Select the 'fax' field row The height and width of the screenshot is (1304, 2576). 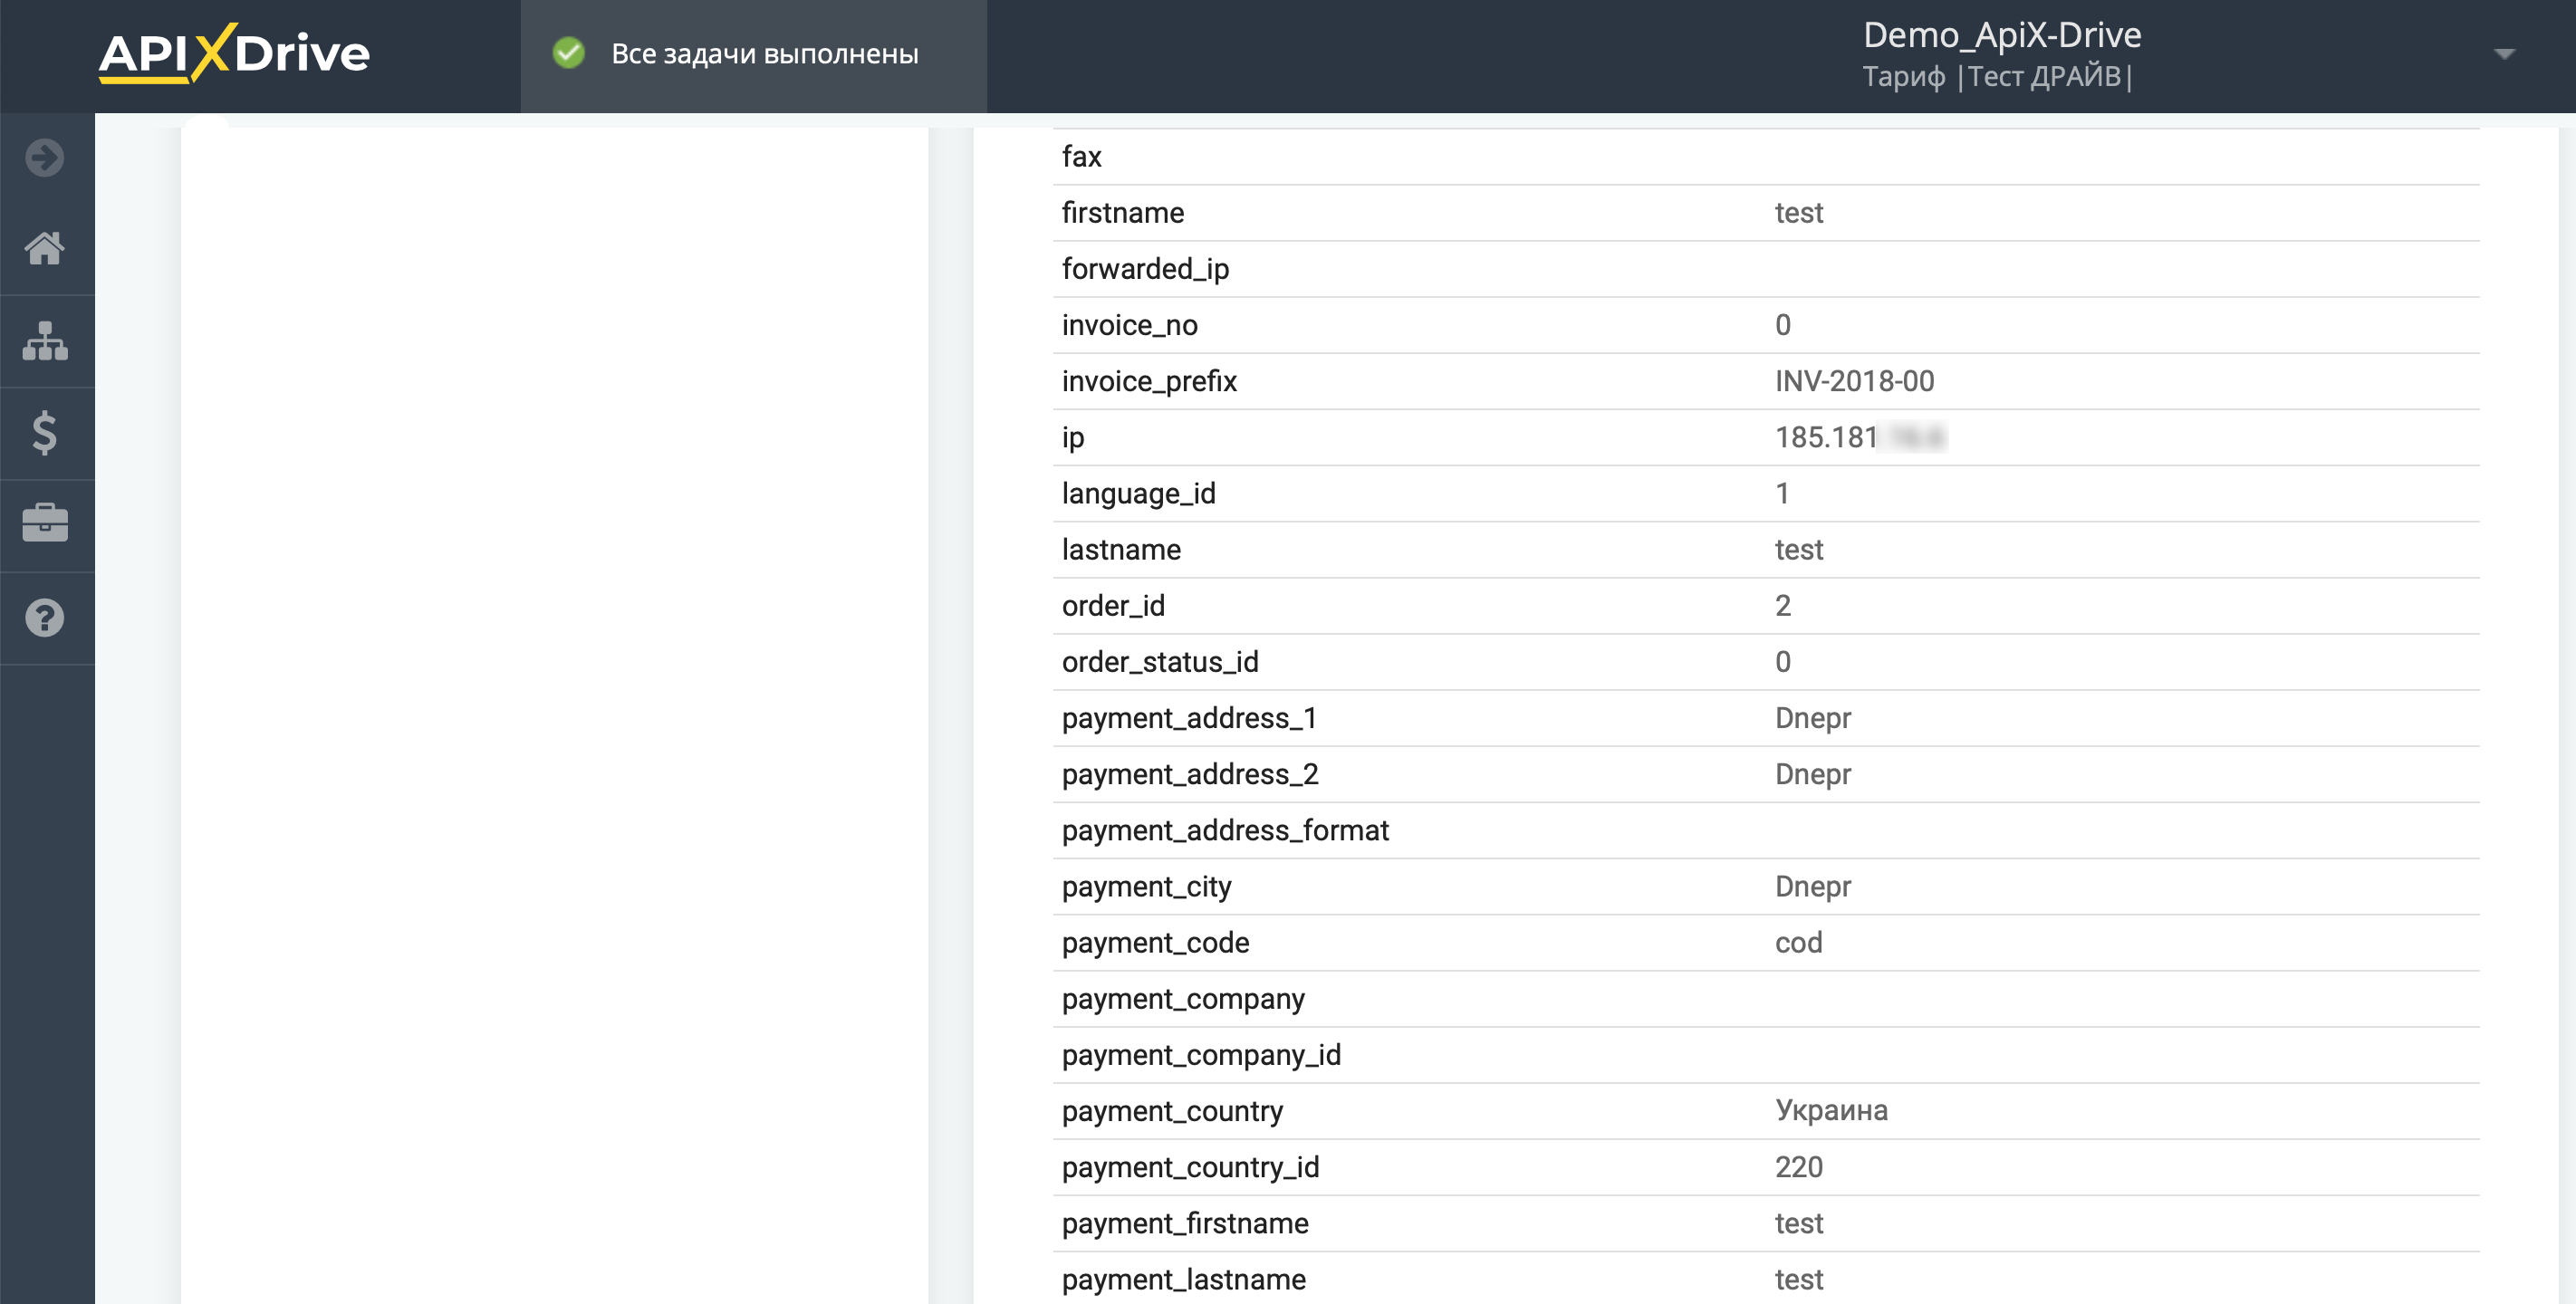tap(1766, 157)
